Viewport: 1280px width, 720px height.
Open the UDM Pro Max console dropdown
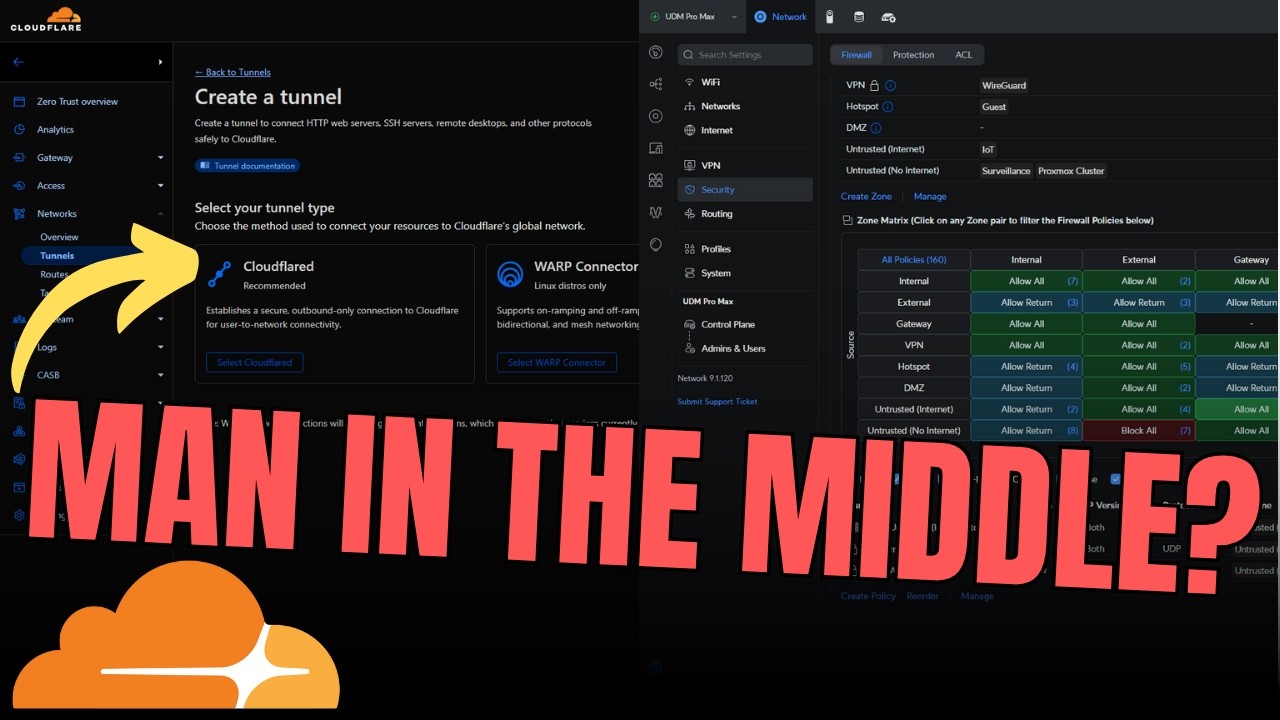coord(692,17)
